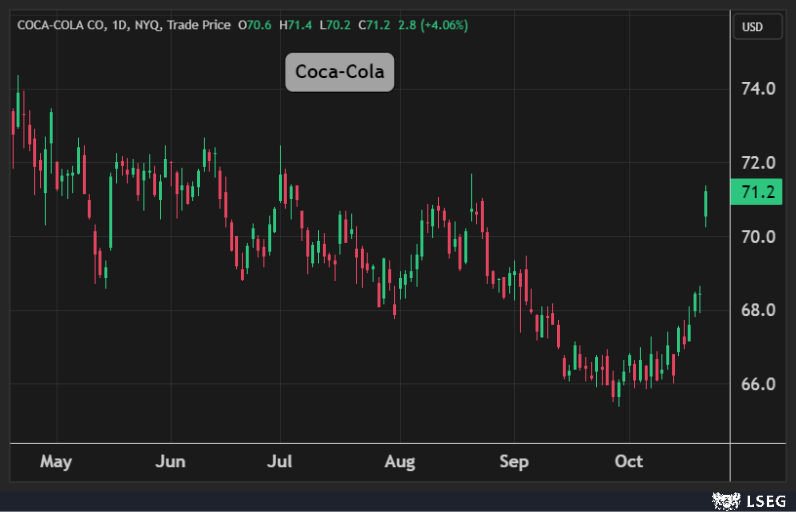Select the 70.0 price axis label
Viewport: 796px width, 512px height.
[x=759, y=236]
